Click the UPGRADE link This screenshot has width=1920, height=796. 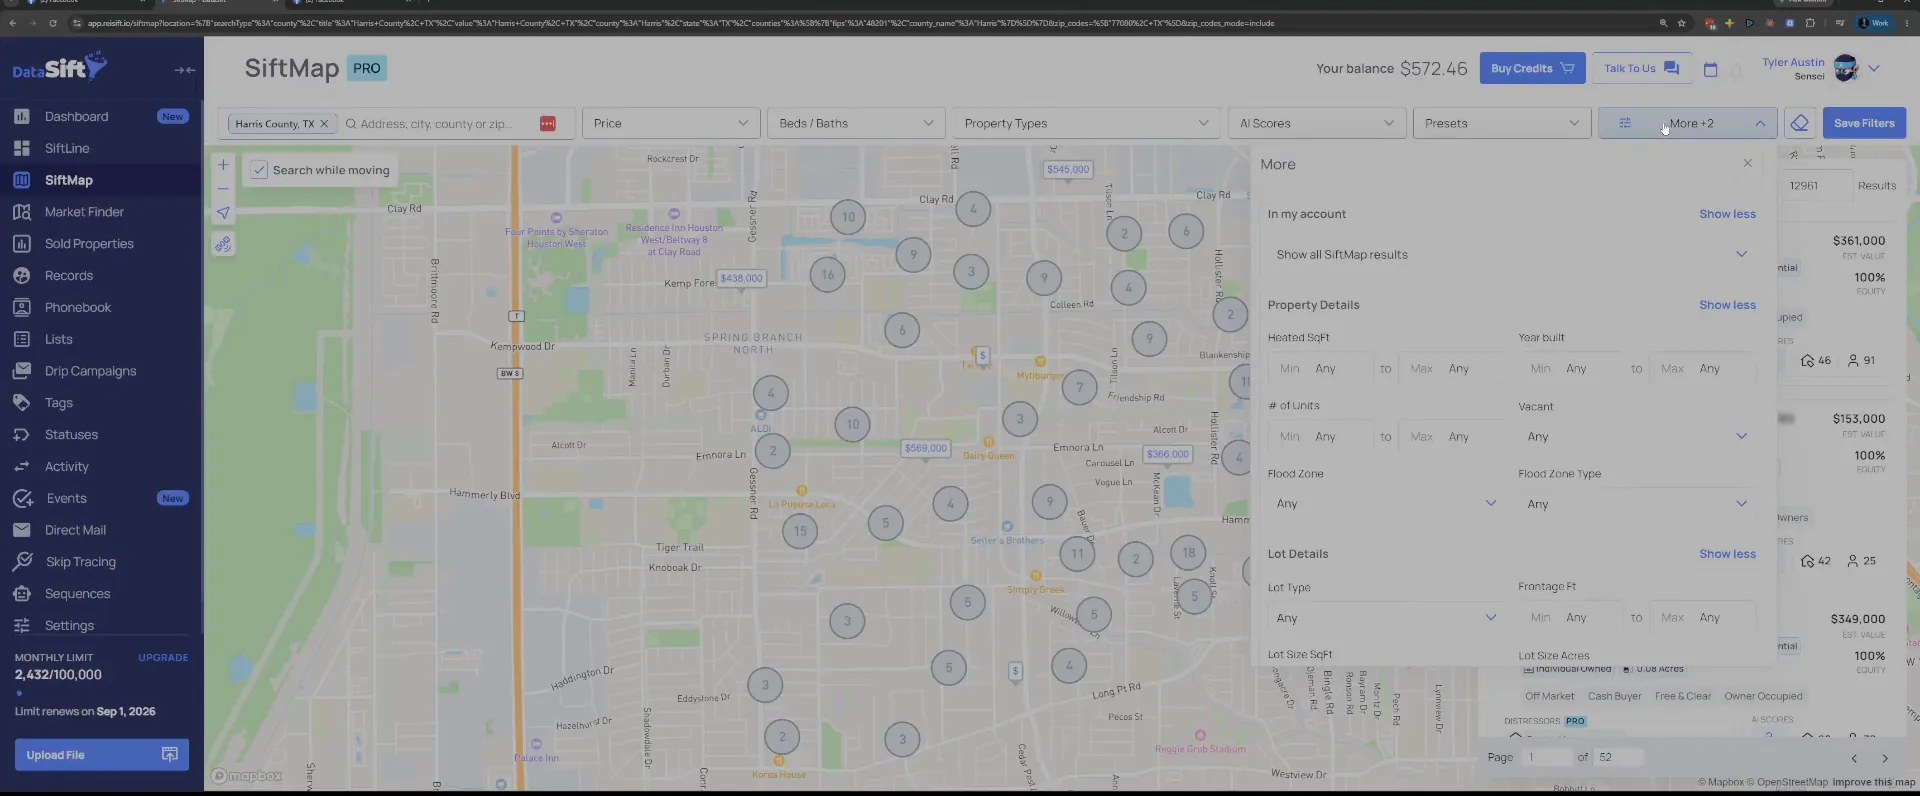click(163, 658)
